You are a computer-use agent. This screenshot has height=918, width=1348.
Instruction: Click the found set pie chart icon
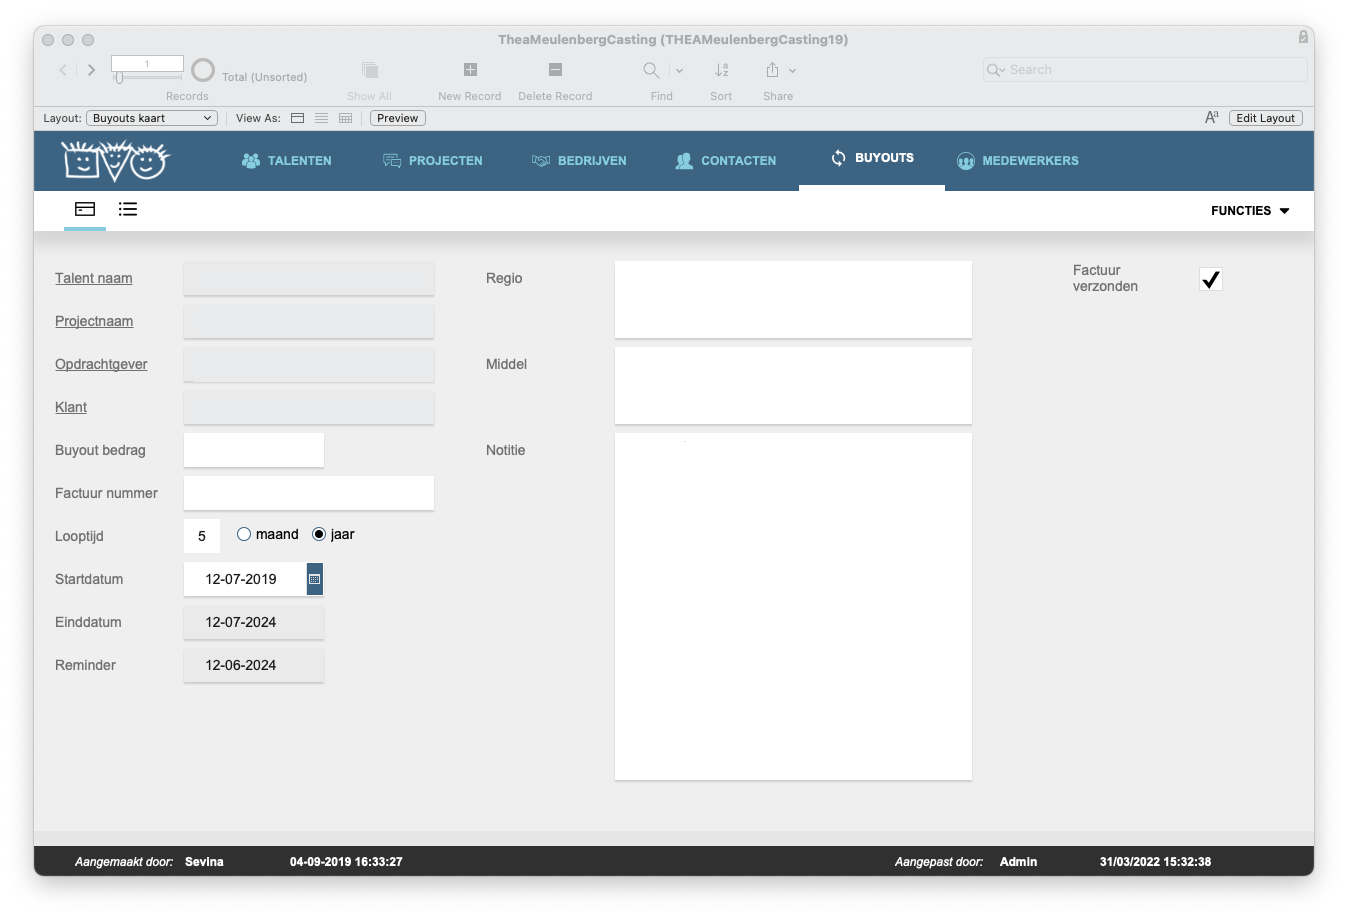[203, 70]
